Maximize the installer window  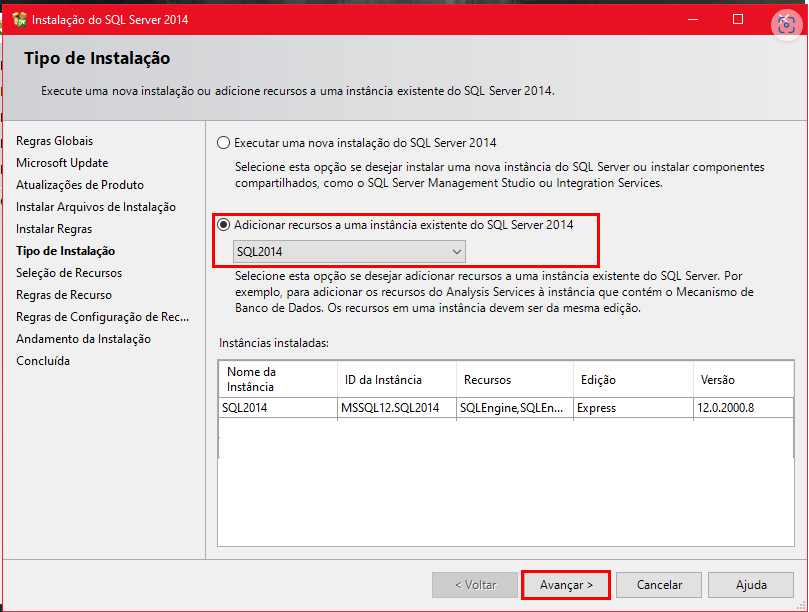click(x=738, y=19)
